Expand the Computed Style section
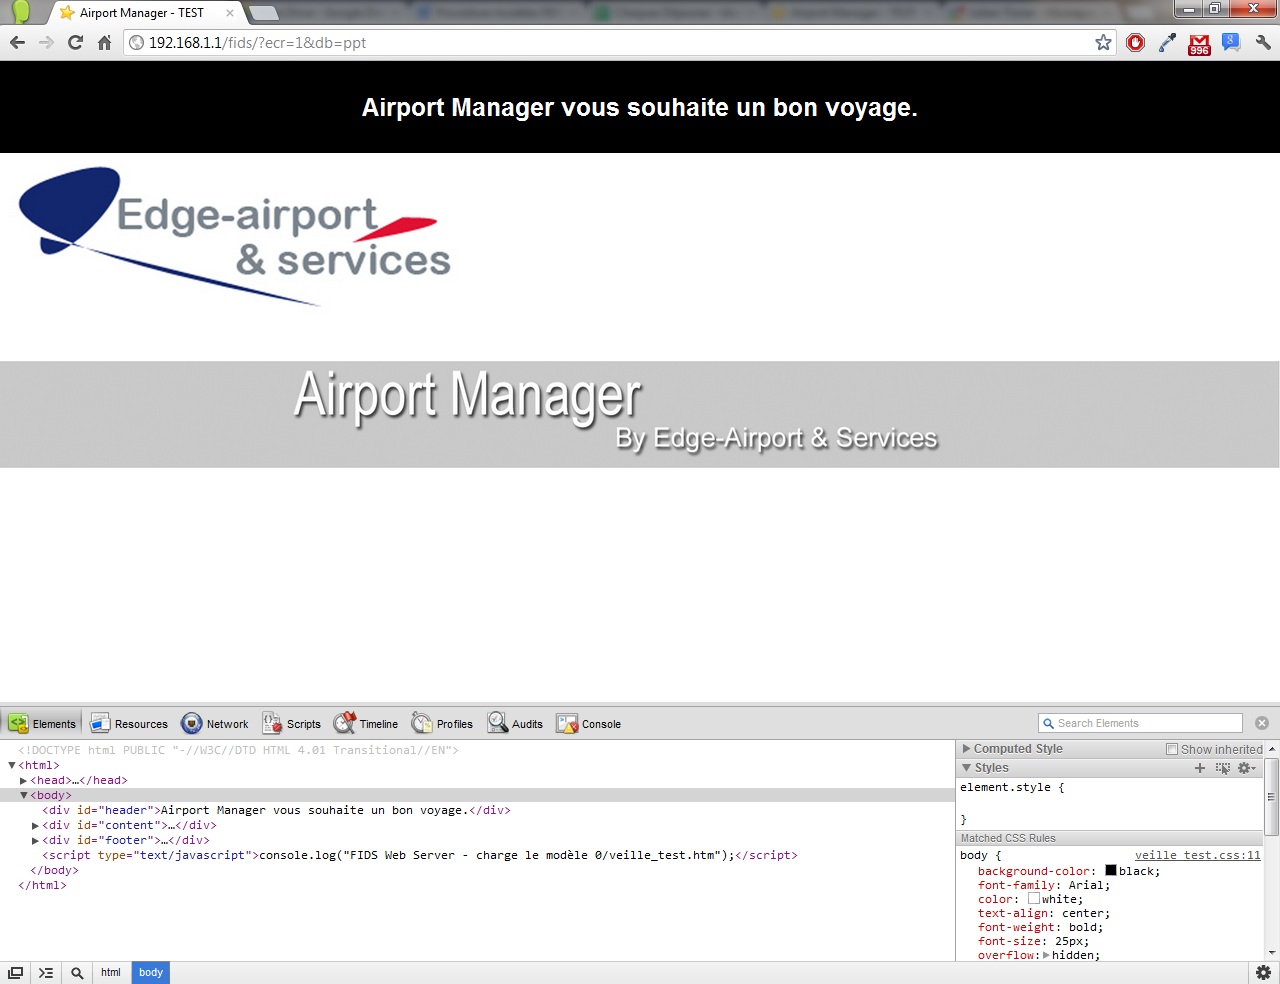 click(x=967, y=749)
